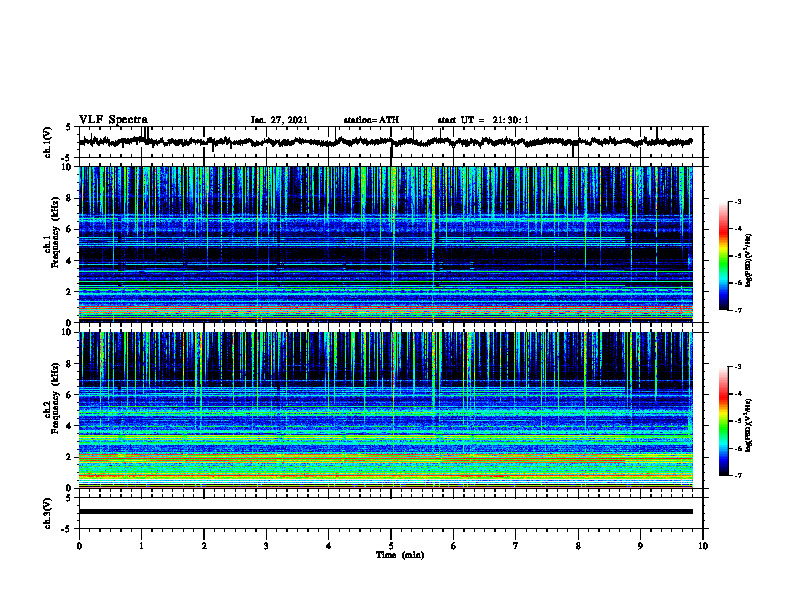Click the time axis tick label "0"
The width and height of the screenshot is (792, 612).
click(79, 546)
